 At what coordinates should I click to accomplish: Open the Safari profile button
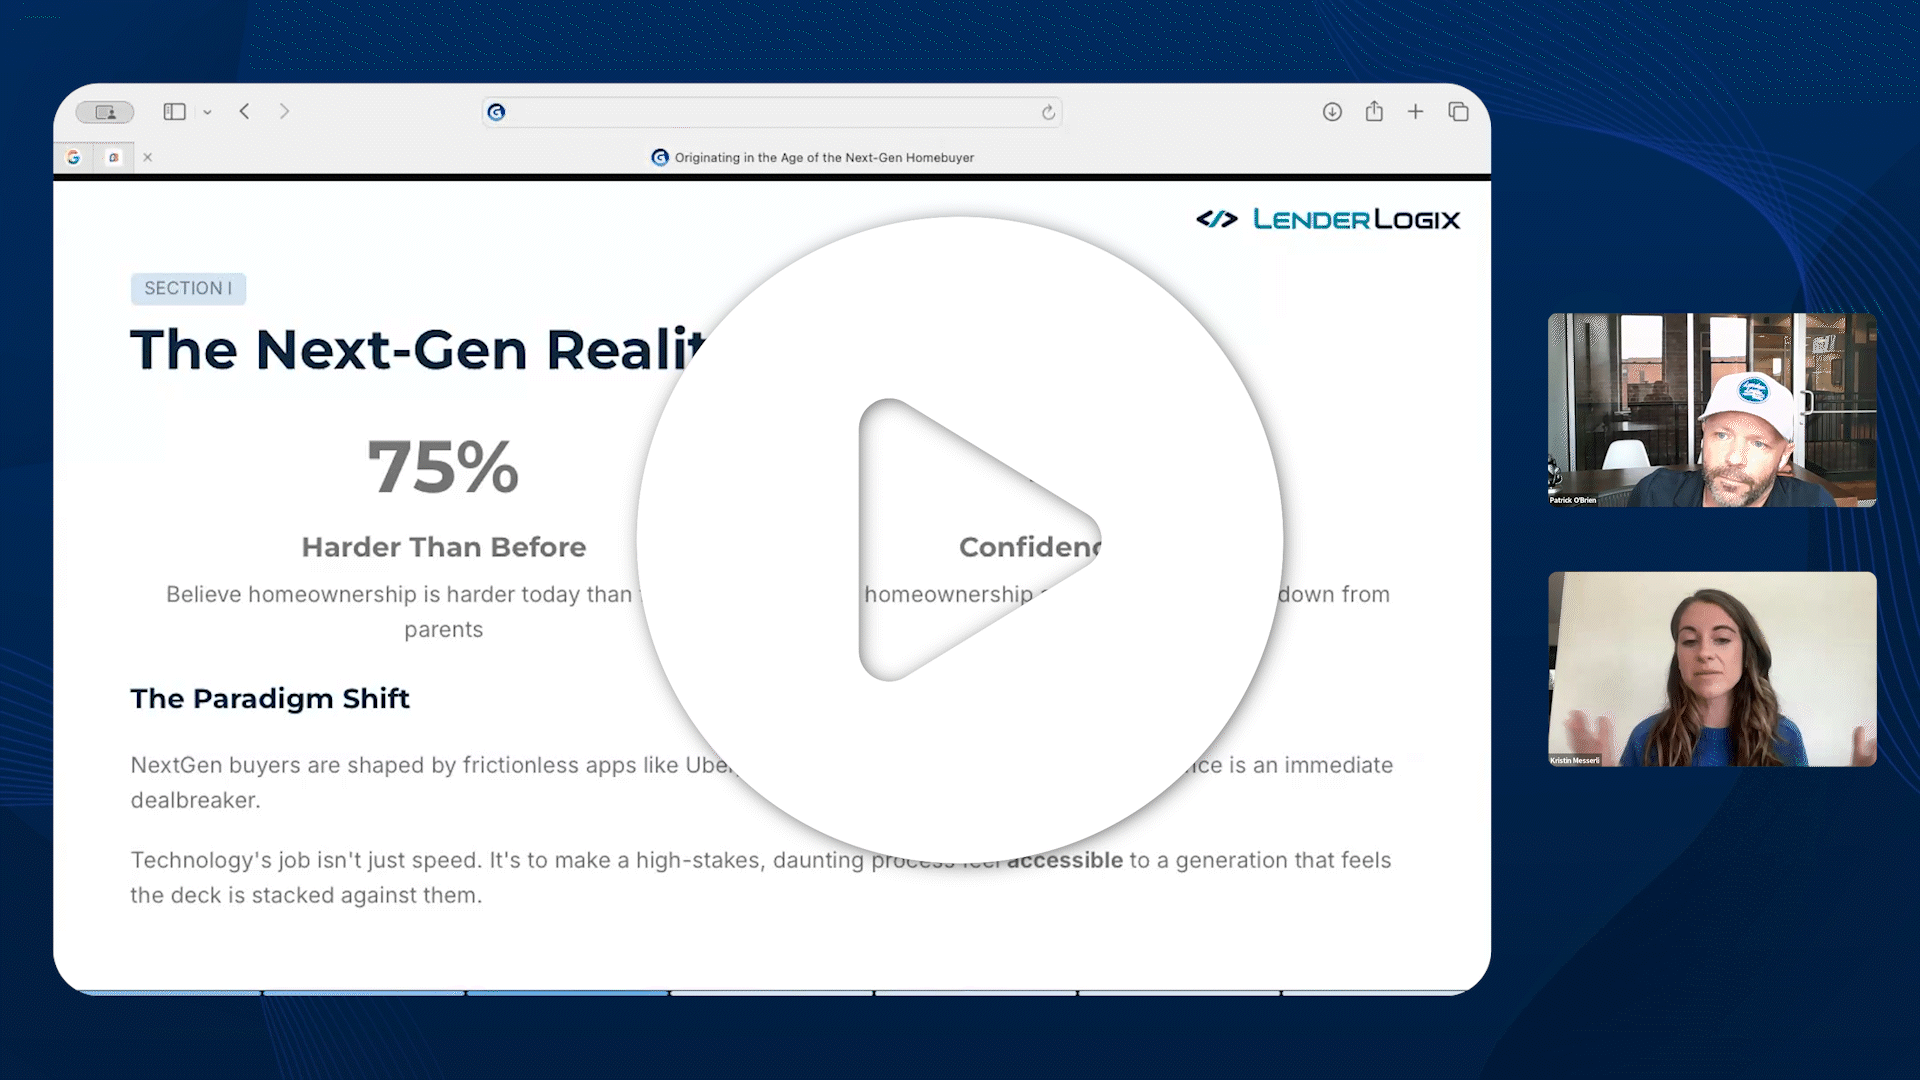(x=105, y=112)
